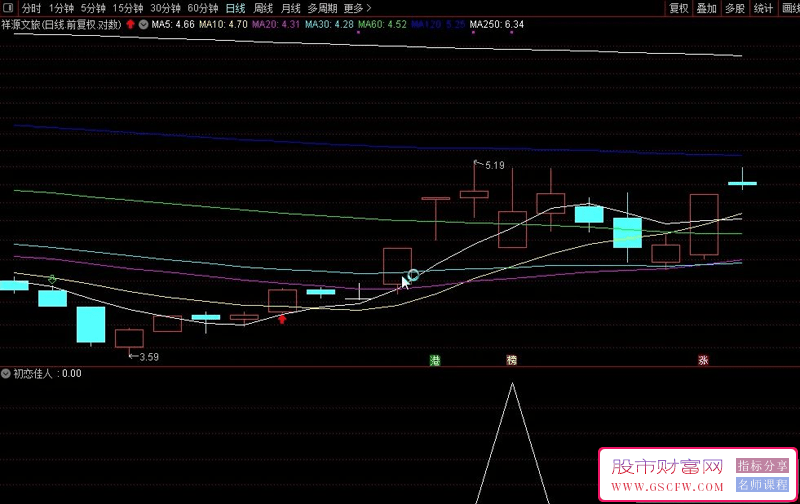The image size is (800, 504).
Task: Click the 多股 multi-stock button
Action: click(735, 8)
